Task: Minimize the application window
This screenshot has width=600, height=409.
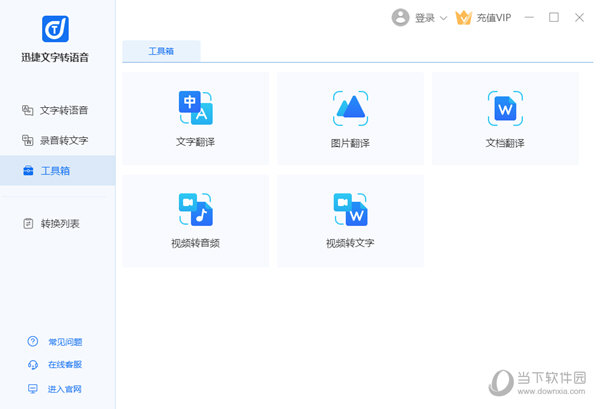Action: click(x=529, y=18)
